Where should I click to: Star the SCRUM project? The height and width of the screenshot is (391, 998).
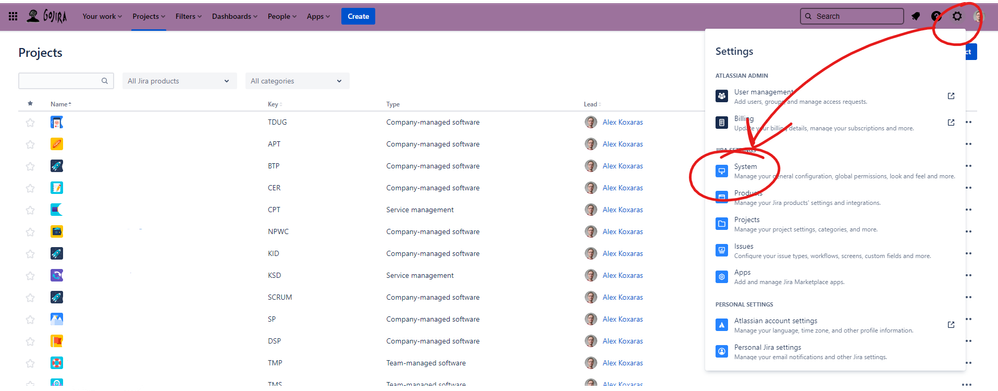(30, 297)
